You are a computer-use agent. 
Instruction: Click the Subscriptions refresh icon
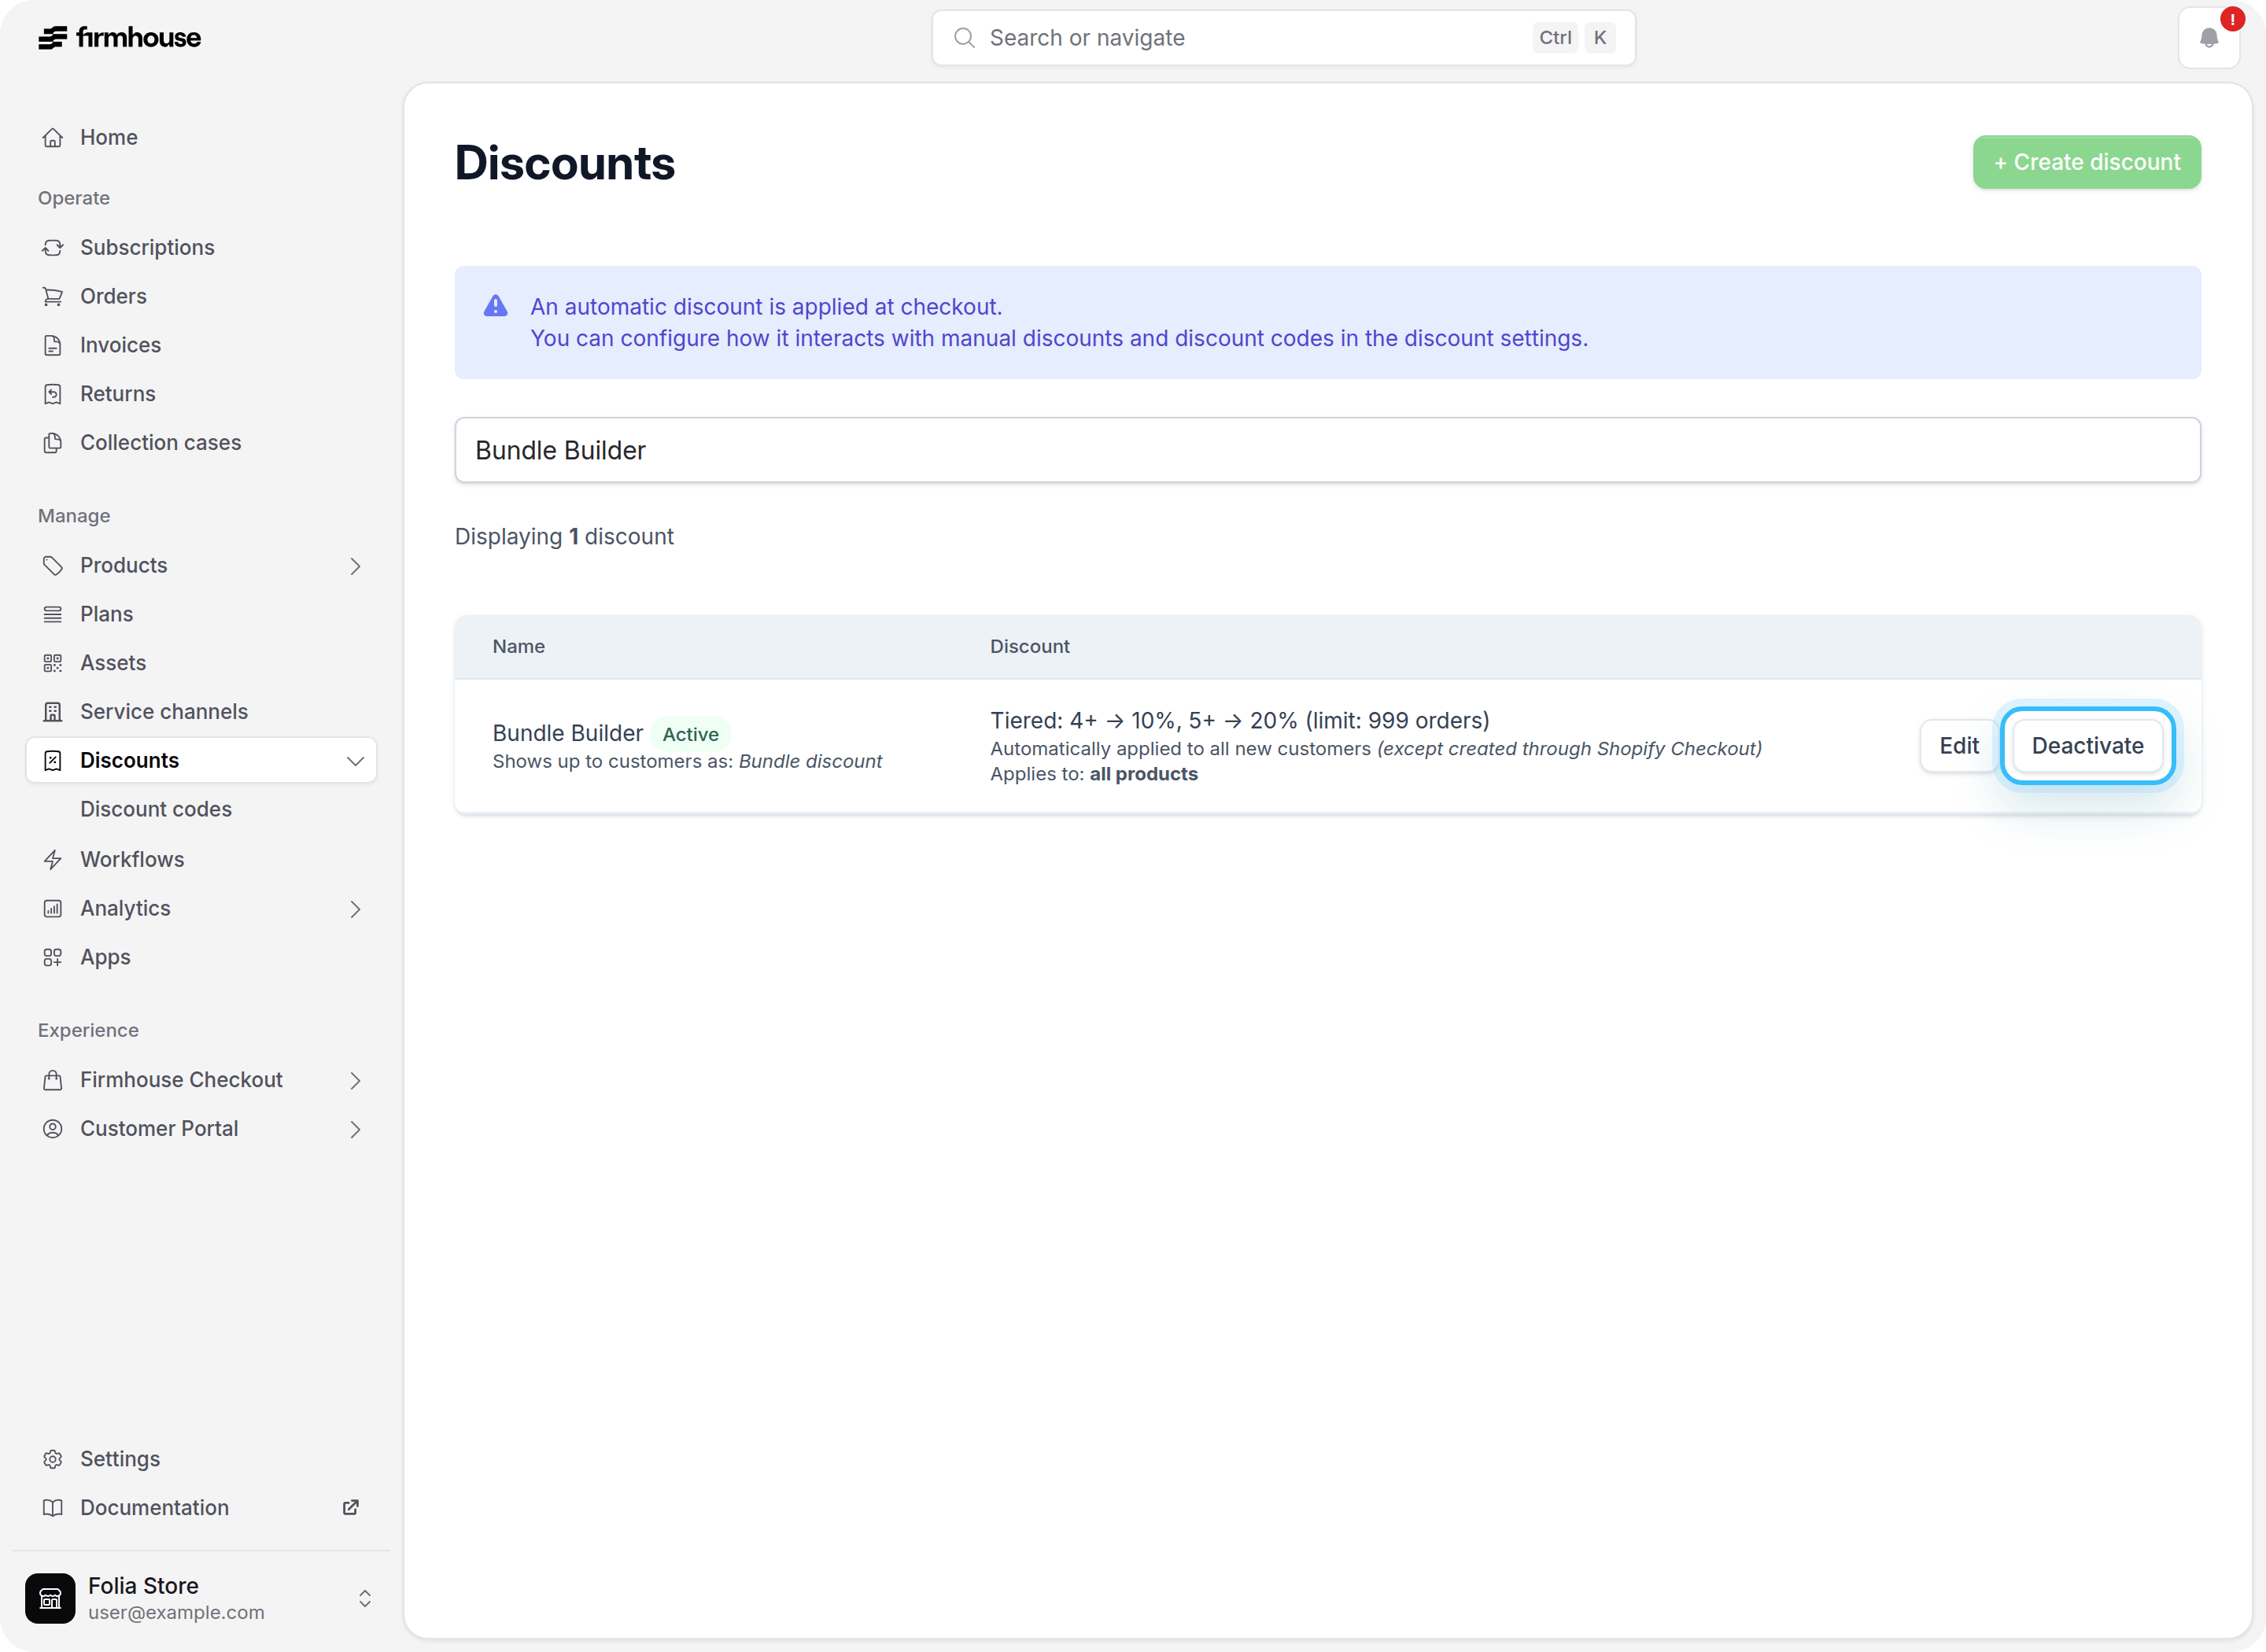point(53,248)
